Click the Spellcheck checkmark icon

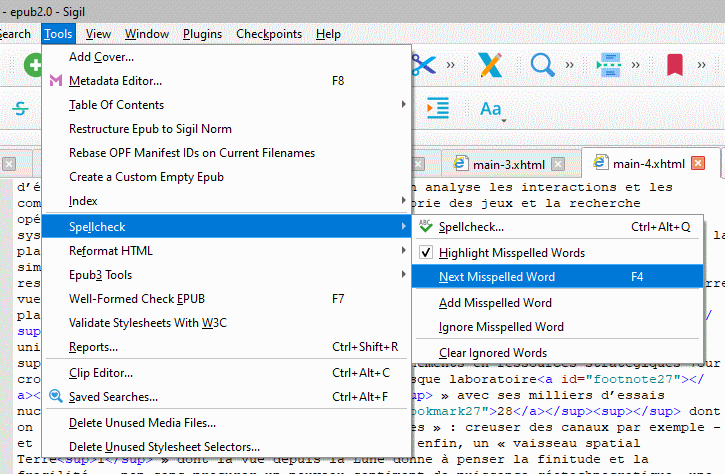[x=426, y=227]
